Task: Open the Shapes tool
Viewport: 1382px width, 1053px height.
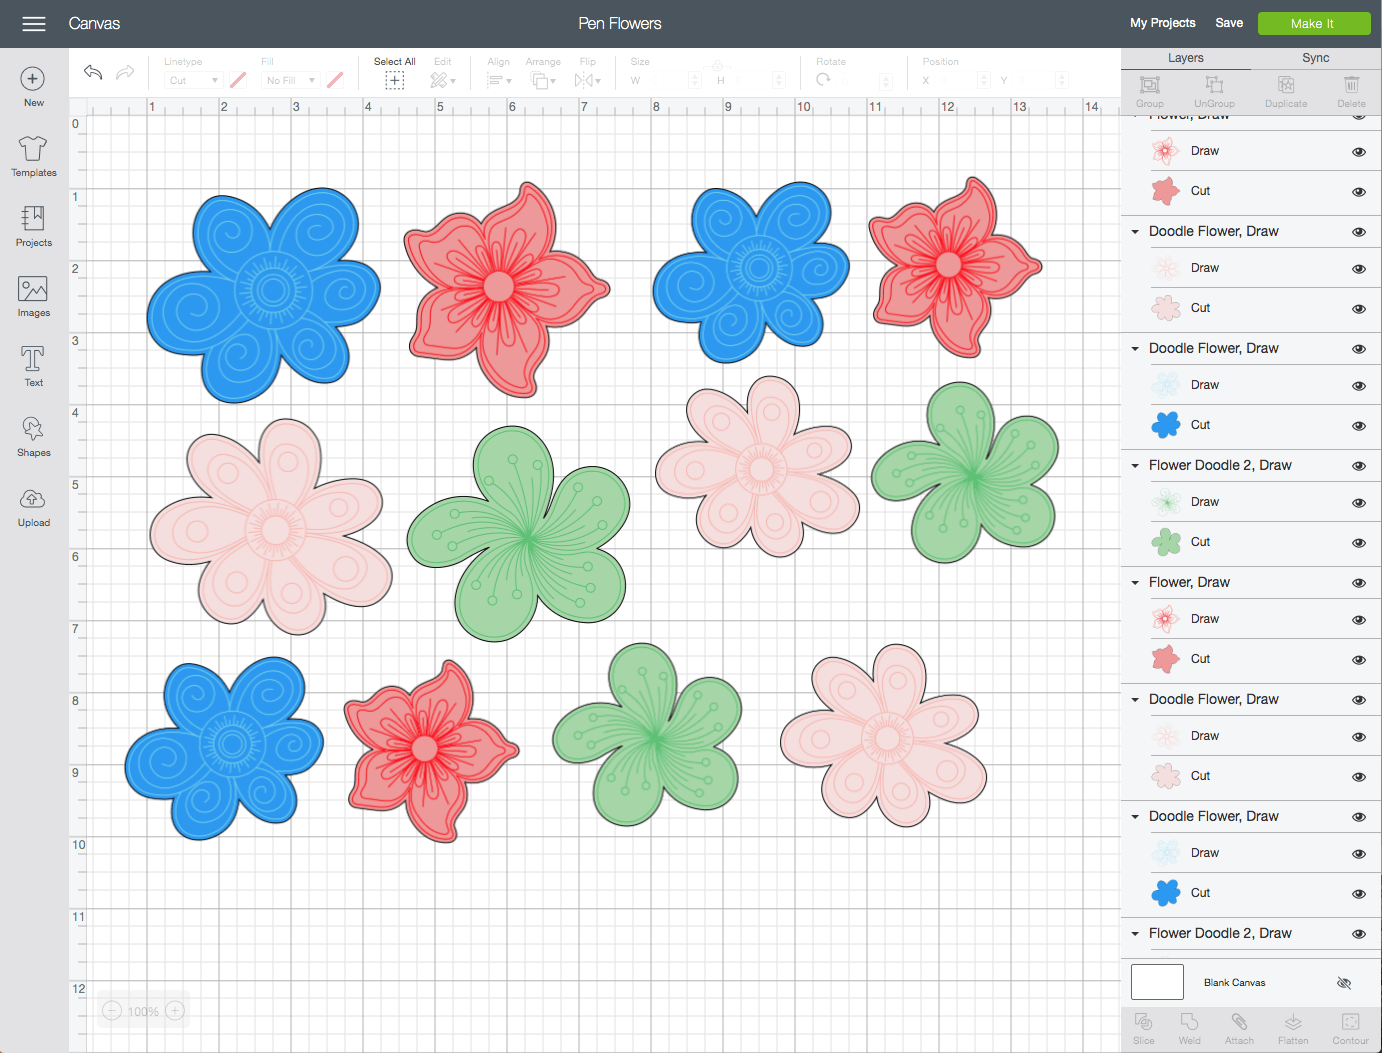Action: 33,436
